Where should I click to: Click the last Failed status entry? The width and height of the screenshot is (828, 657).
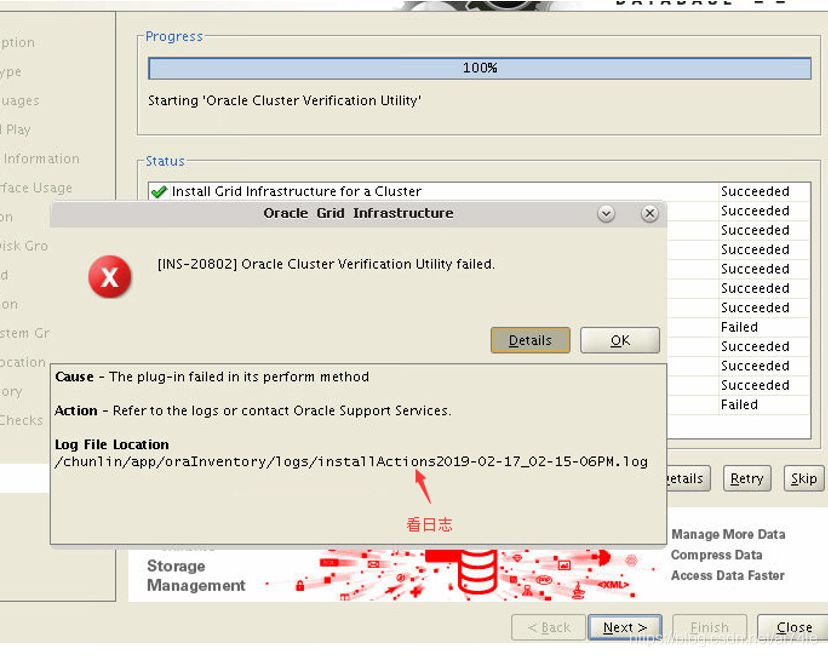point(739,405)
